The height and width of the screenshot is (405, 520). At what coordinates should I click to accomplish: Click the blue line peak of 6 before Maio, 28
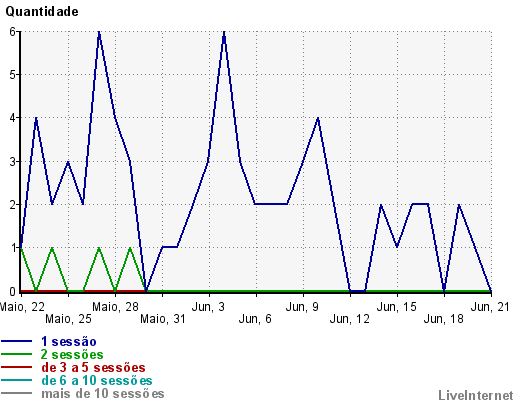[x=99, y=32]
